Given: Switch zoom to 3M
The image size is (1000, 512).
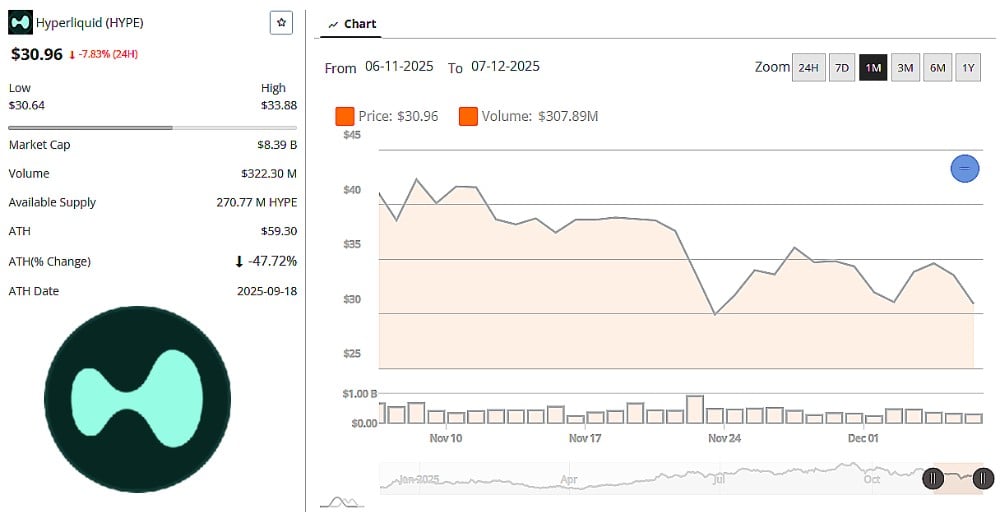Looking at the screenshot, I should [x=905, y=68].
